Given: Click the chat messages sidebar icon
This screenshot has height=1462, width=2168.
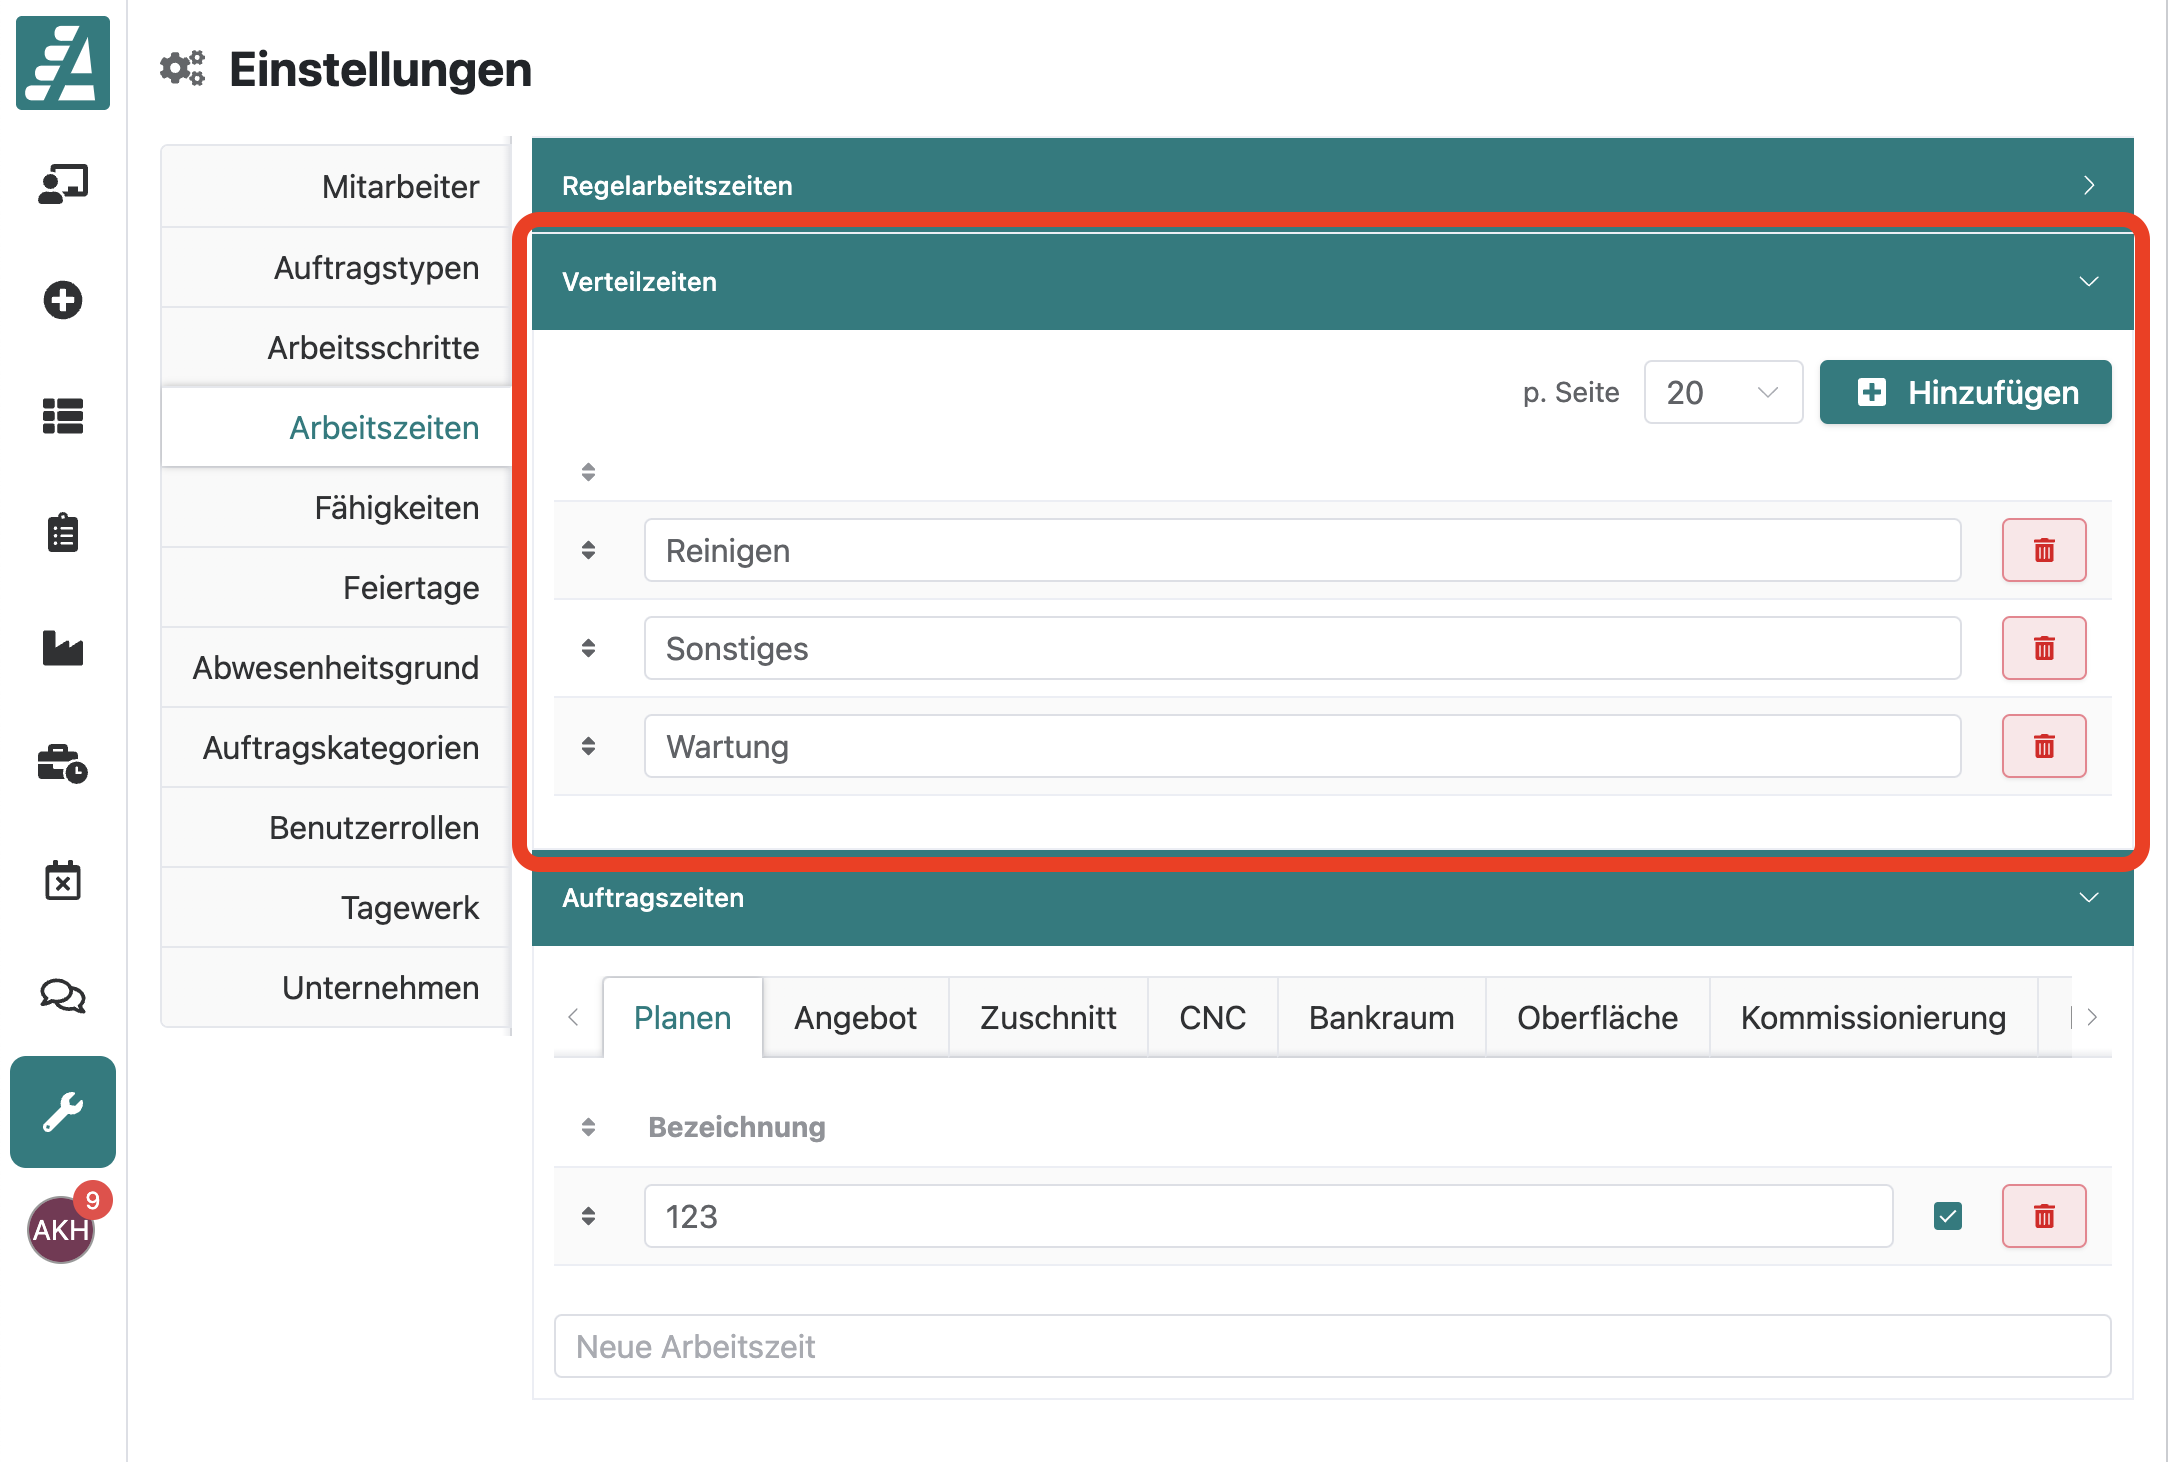Looking at the screenshot, I should (x=62, y=995).
